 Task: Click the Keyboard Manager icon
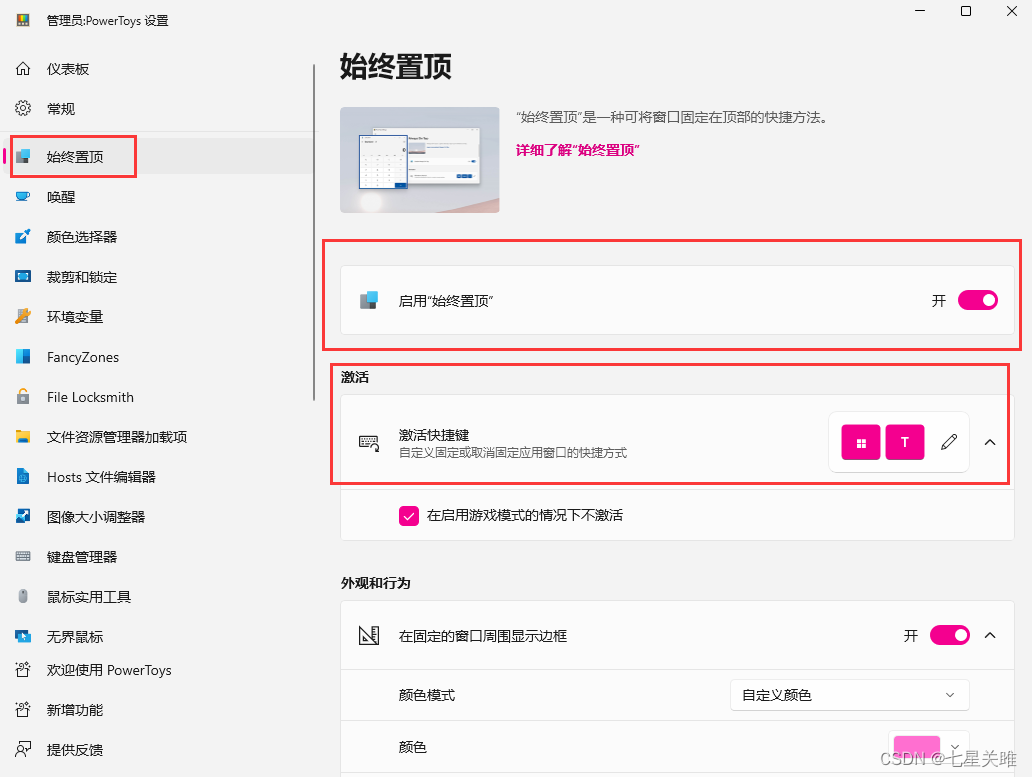click(23, 557)
